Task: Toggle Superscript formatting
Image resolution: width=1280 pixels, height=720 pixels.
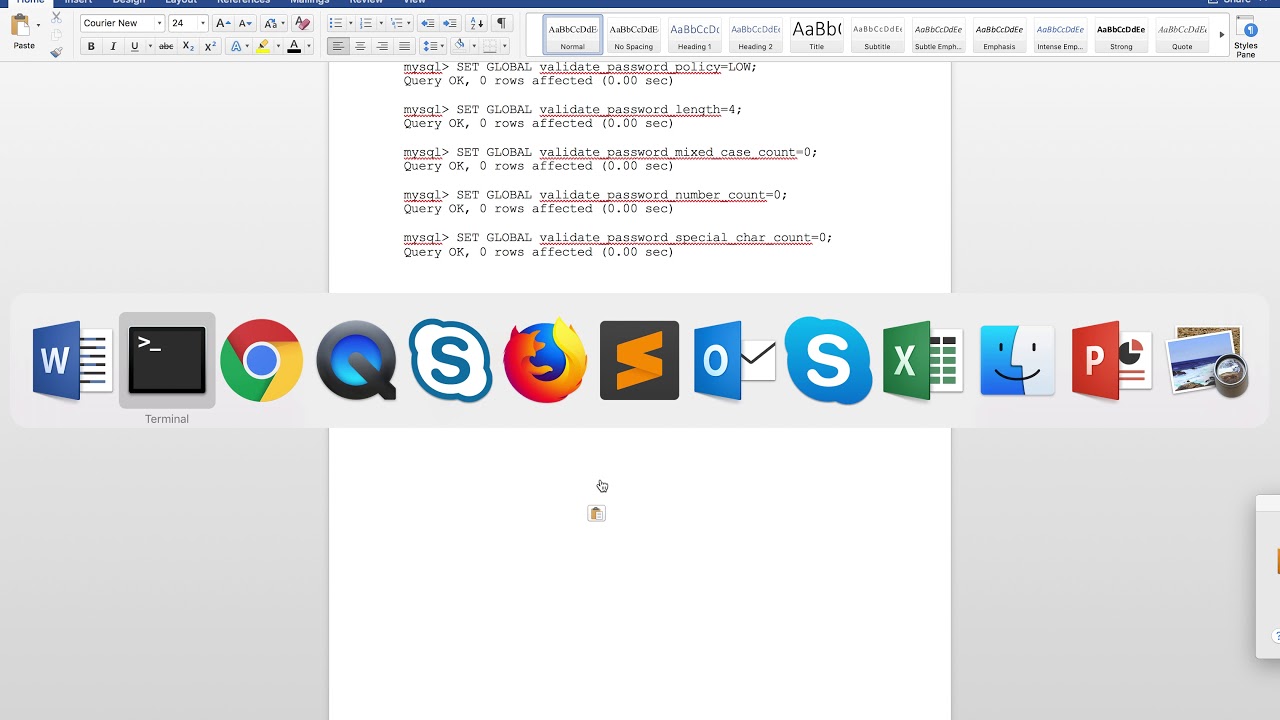Action: point(210,46)
